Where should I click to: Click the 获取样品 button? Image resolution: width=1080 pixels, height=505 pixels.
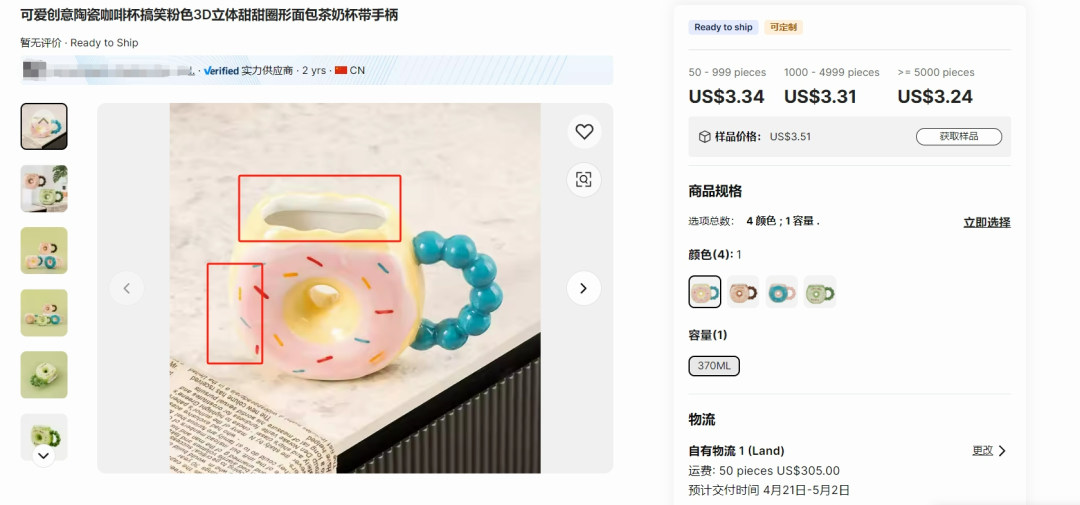(x=959, y=136)
